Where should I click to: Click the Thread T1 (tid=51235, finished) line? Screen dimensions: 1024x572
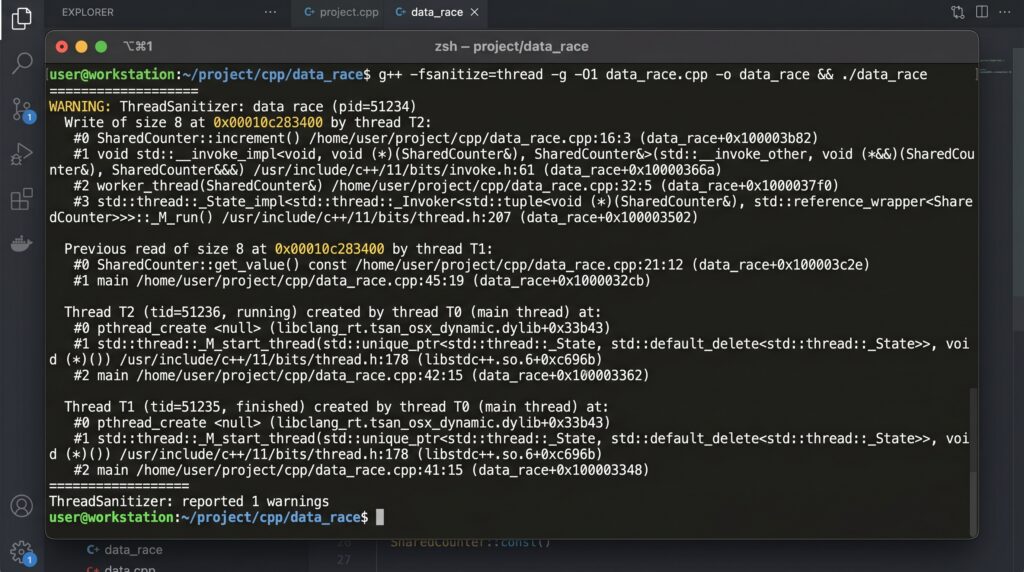[336, 407]
